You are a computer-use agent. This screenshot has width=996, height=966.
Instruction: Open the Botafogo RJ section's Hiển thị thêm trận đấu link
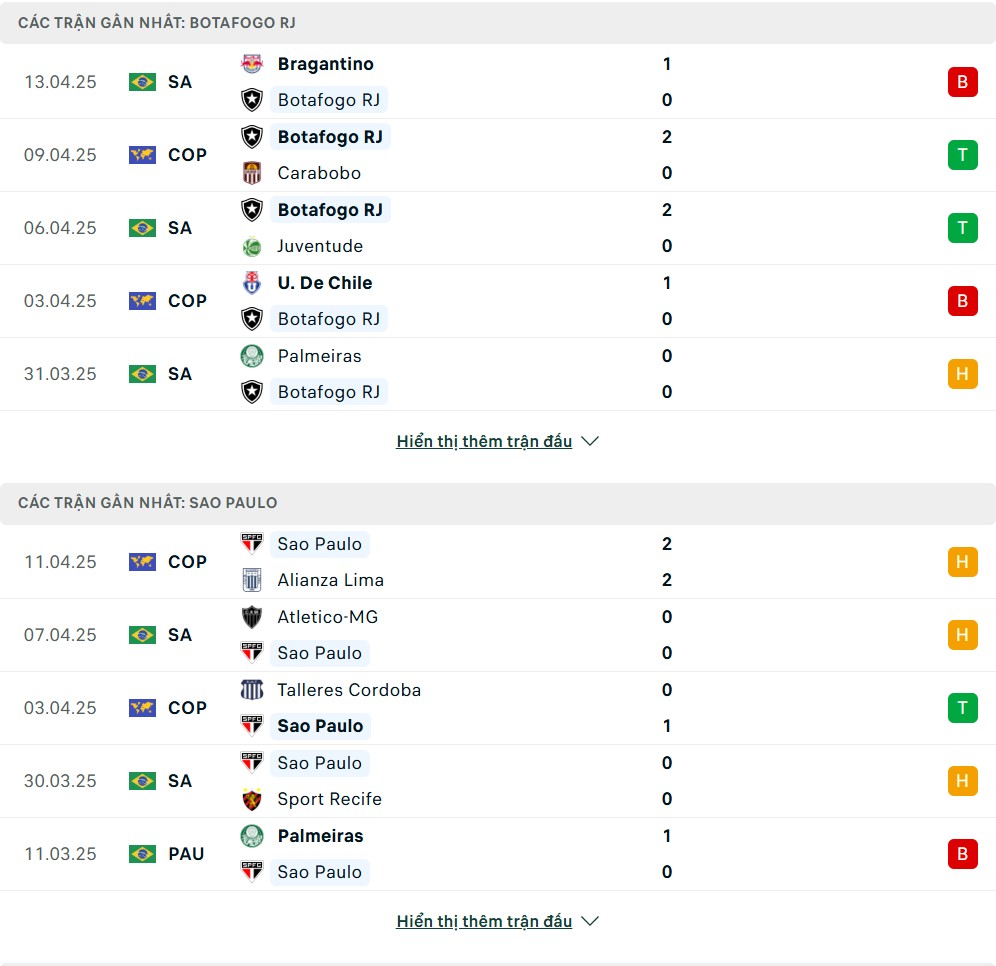coord(484,441)
